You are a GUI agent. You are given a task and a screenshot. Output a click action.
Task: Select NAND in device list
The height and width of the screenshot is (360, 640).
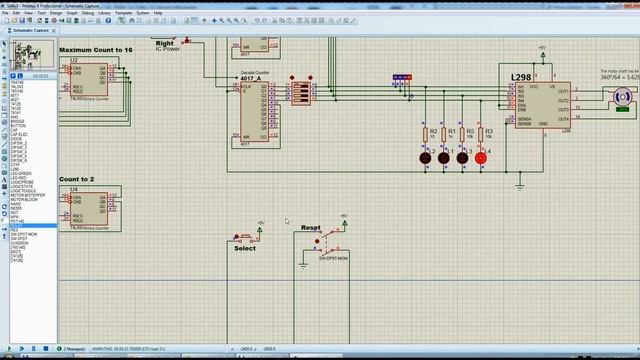click(16, 204)
